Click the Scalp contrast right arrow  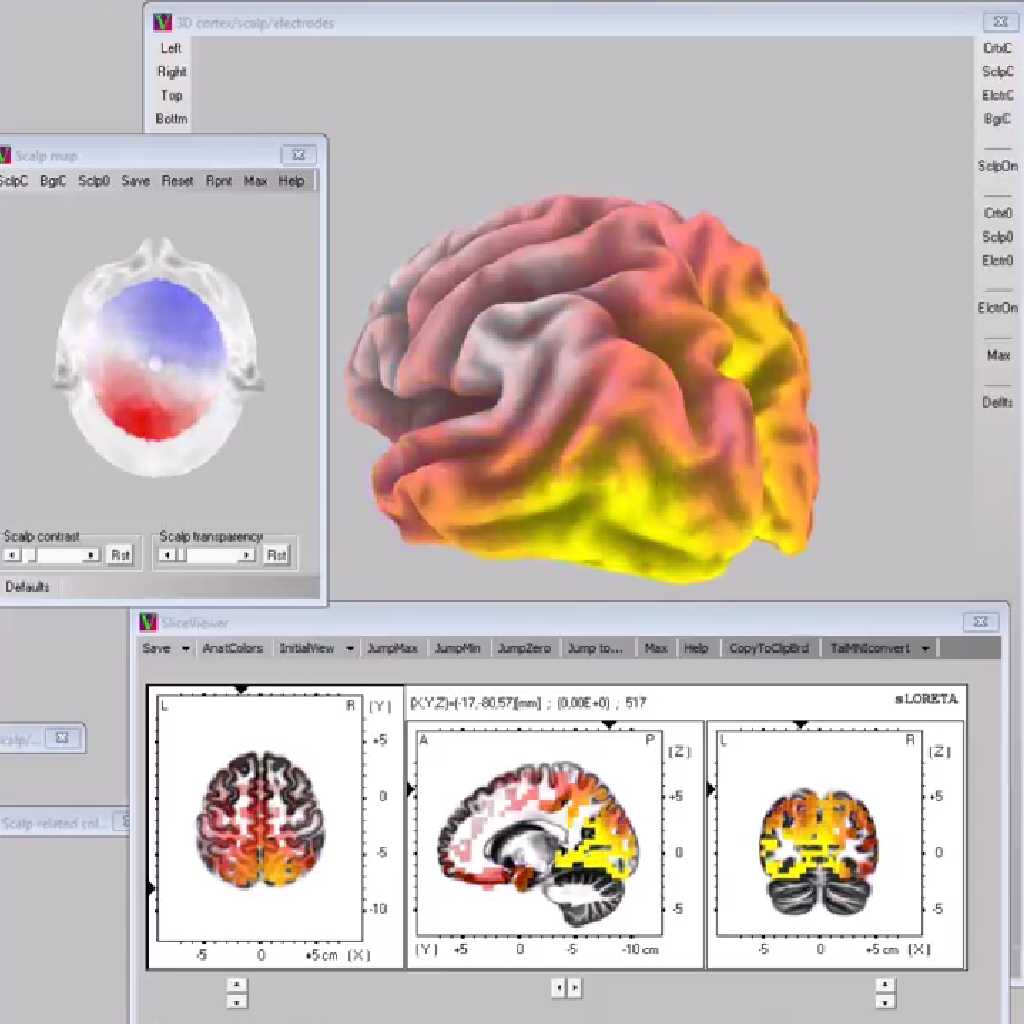pyautogui.click(x=91, y=555)
